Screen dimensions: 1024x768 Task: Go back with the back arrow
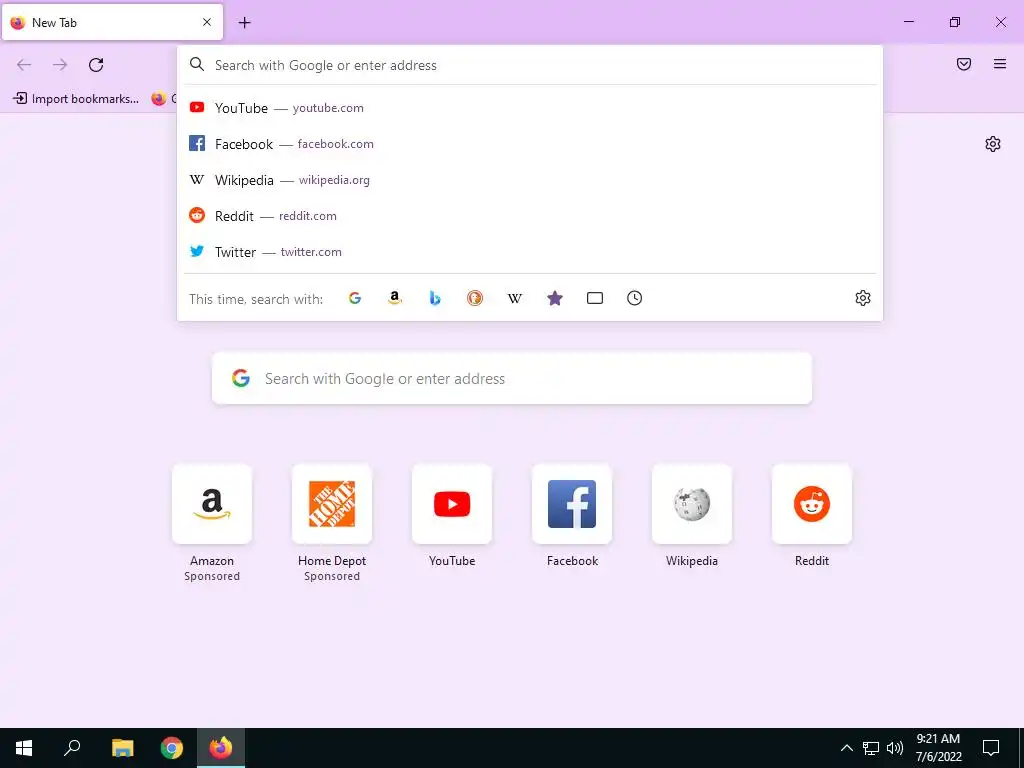[x=24, y=65]
